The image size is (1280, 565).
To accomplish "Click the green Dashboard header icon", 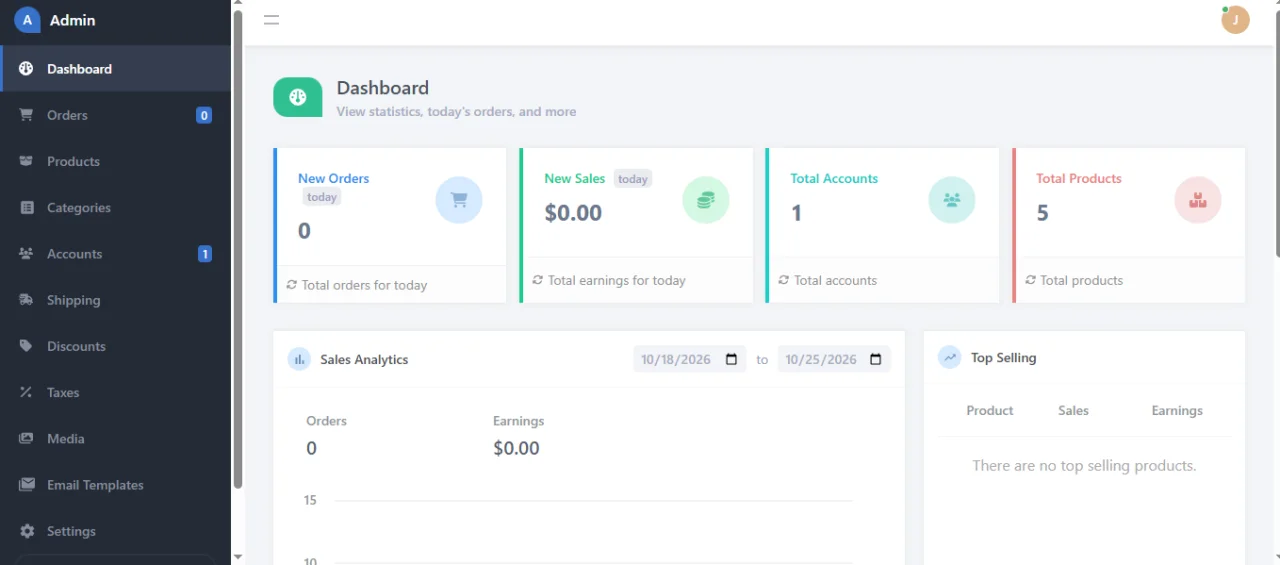I will (x=298, y=97).
